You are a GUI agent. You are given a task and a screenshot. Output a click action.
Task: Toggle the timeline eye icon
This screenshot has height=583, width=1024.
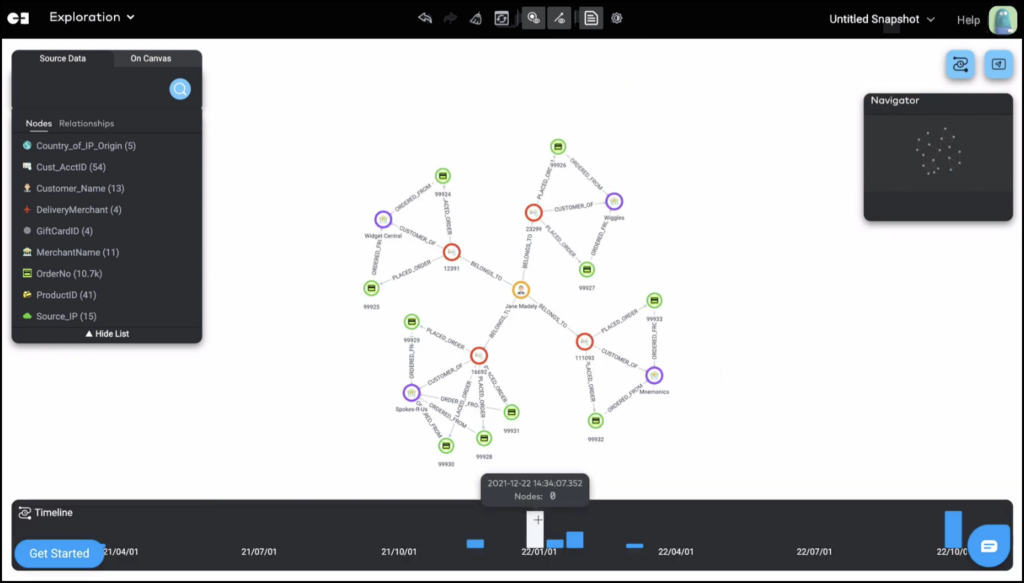[25, 513]
